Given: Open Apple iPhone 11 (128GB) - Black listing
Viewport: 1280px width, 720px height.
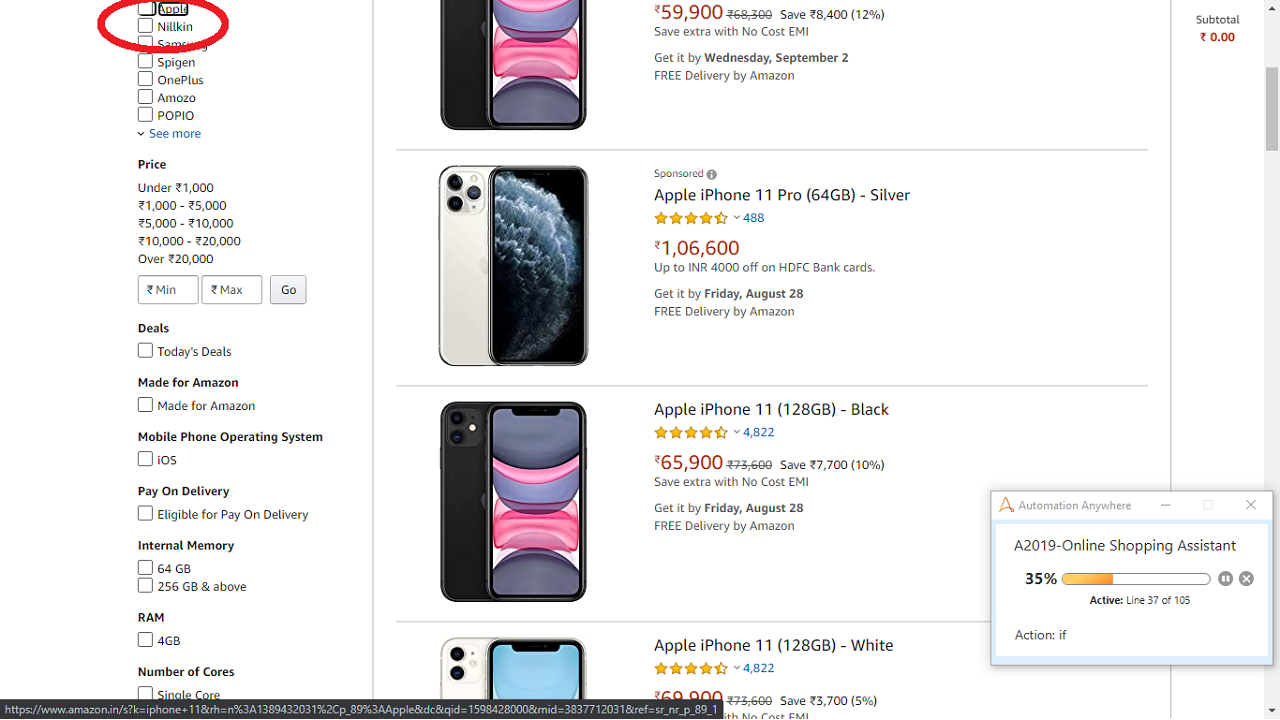Looking at the screenshot, I should point(771,409).
